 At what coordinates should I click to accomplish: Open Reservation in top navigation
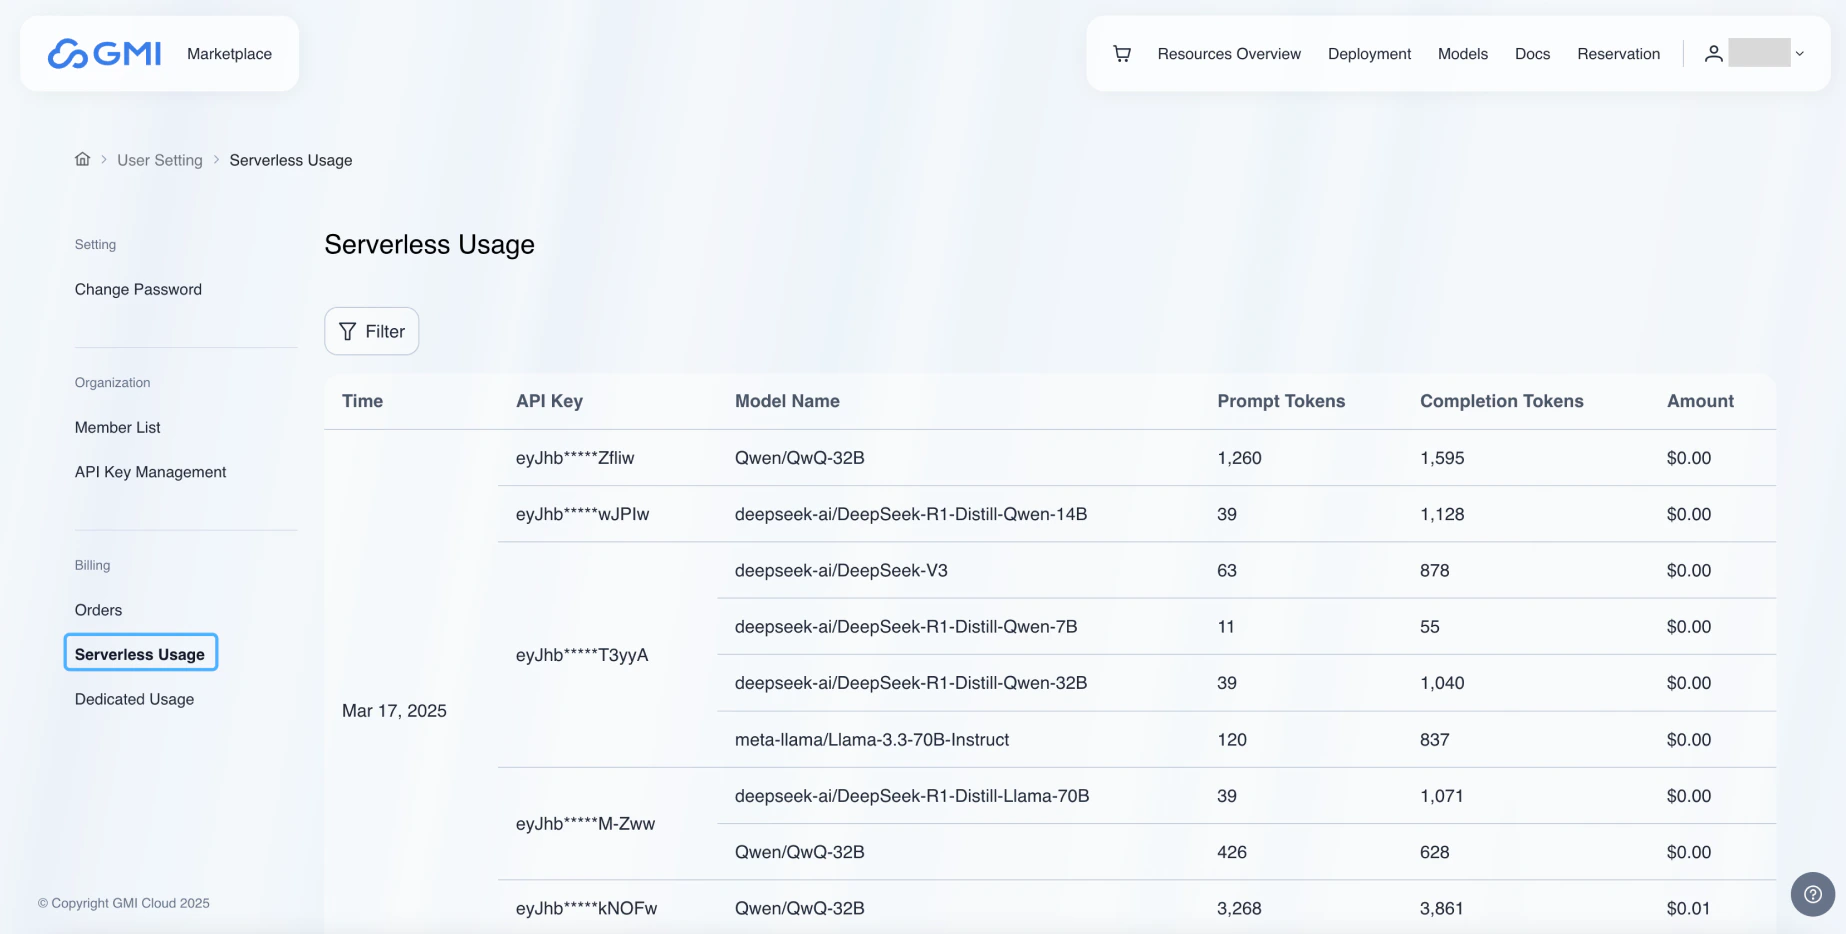[1618, 54]
